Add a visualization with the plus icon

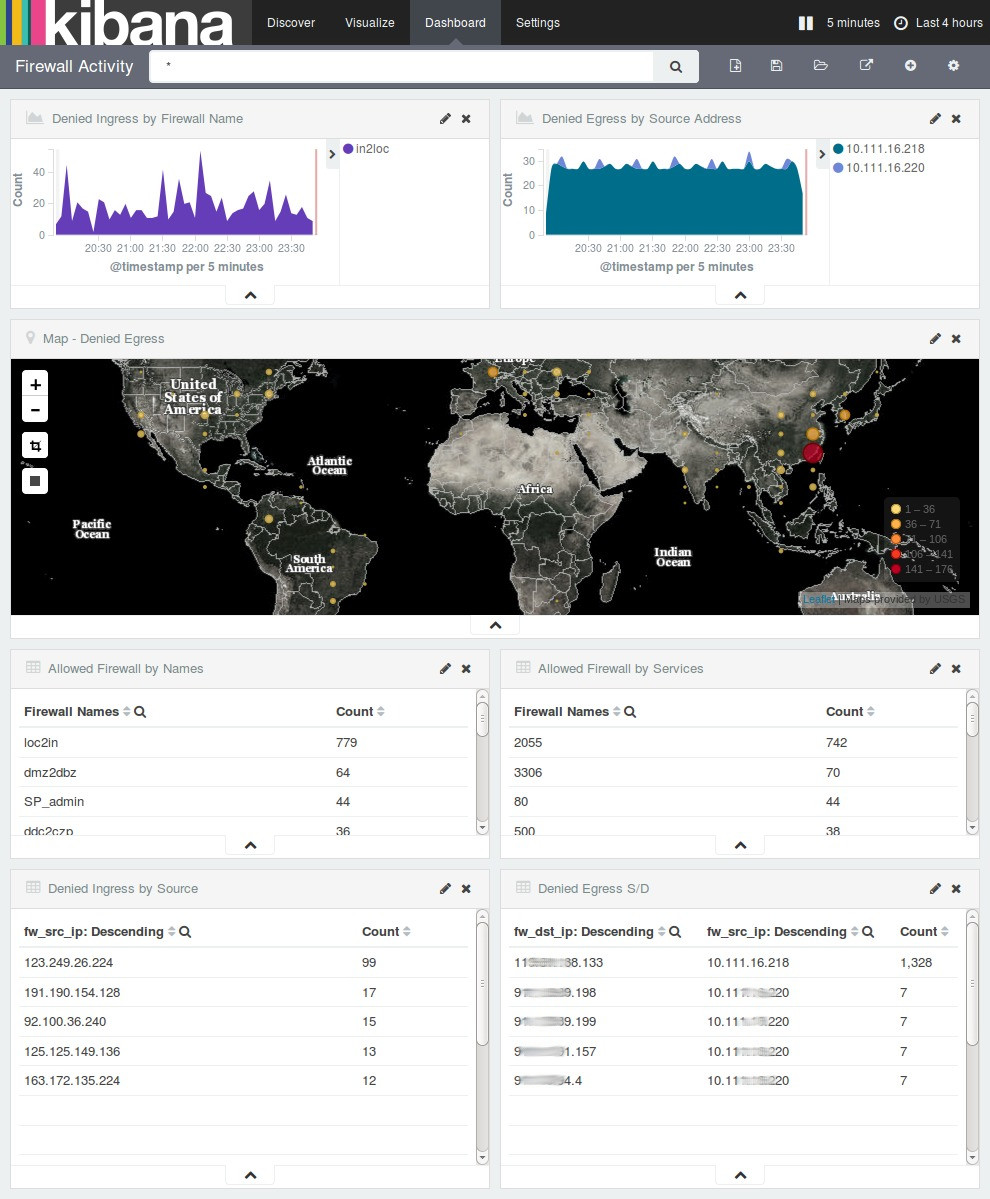(910, 66)
